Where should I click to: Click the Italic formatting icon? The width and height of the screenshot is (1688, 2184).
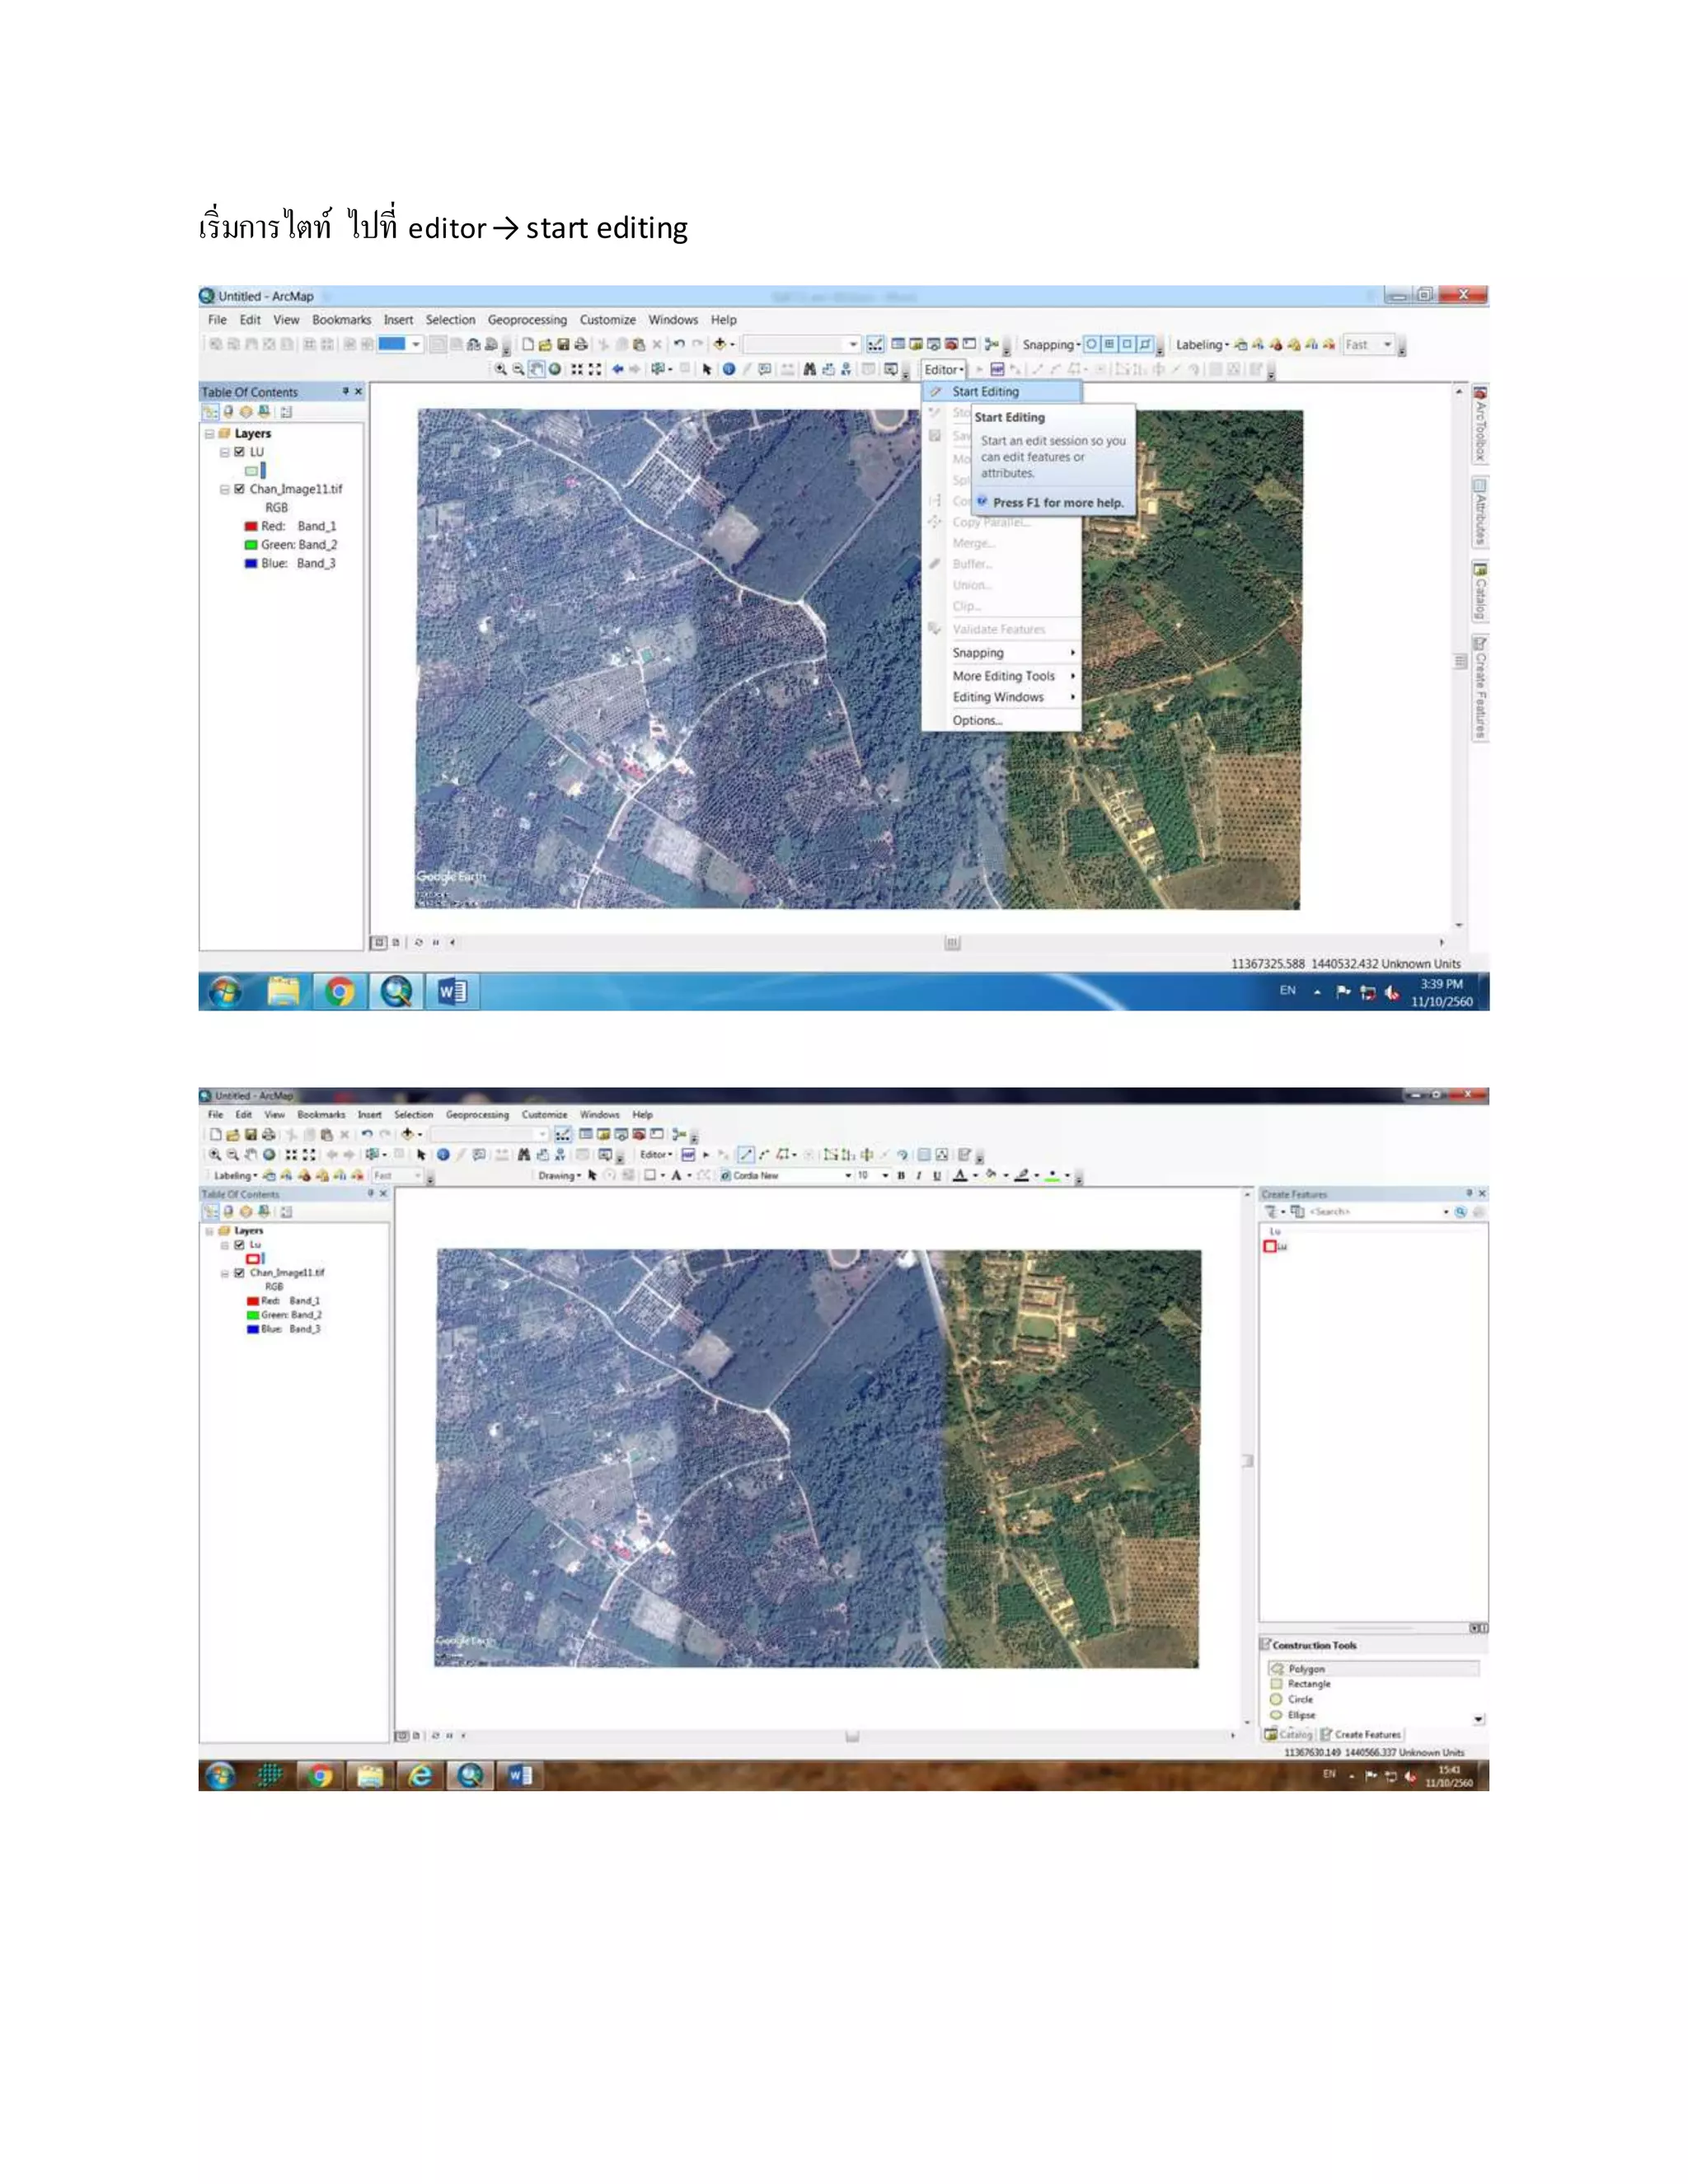918,1175
